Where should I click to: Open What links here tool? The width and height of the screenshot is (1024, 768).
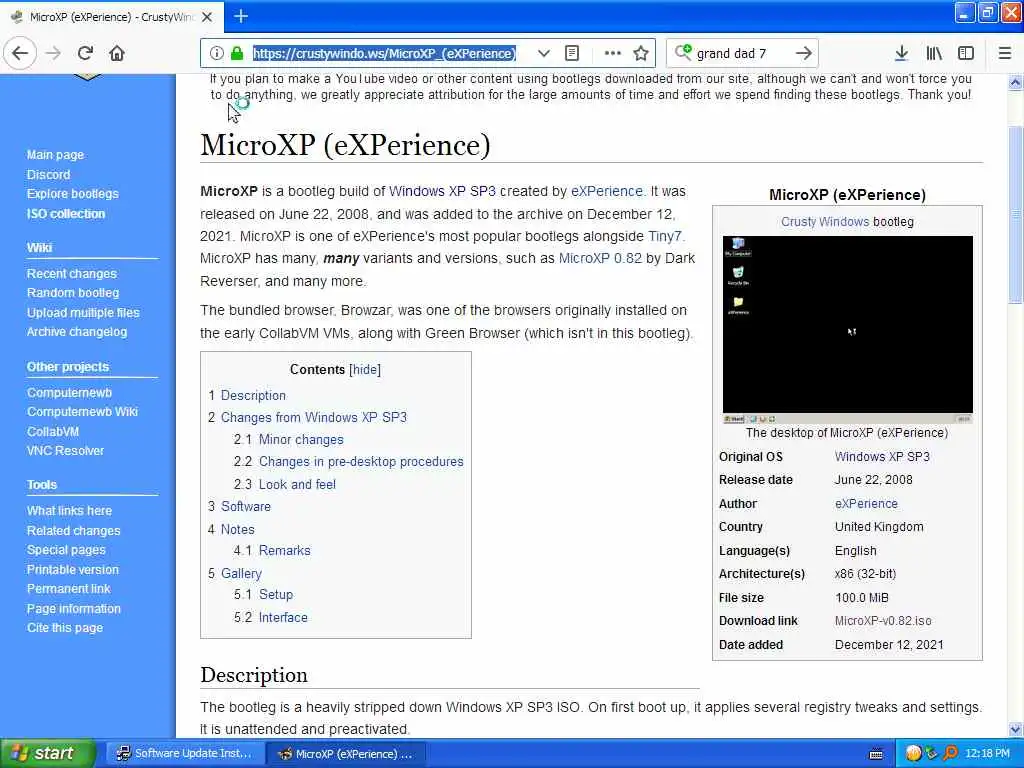[69, 511]
